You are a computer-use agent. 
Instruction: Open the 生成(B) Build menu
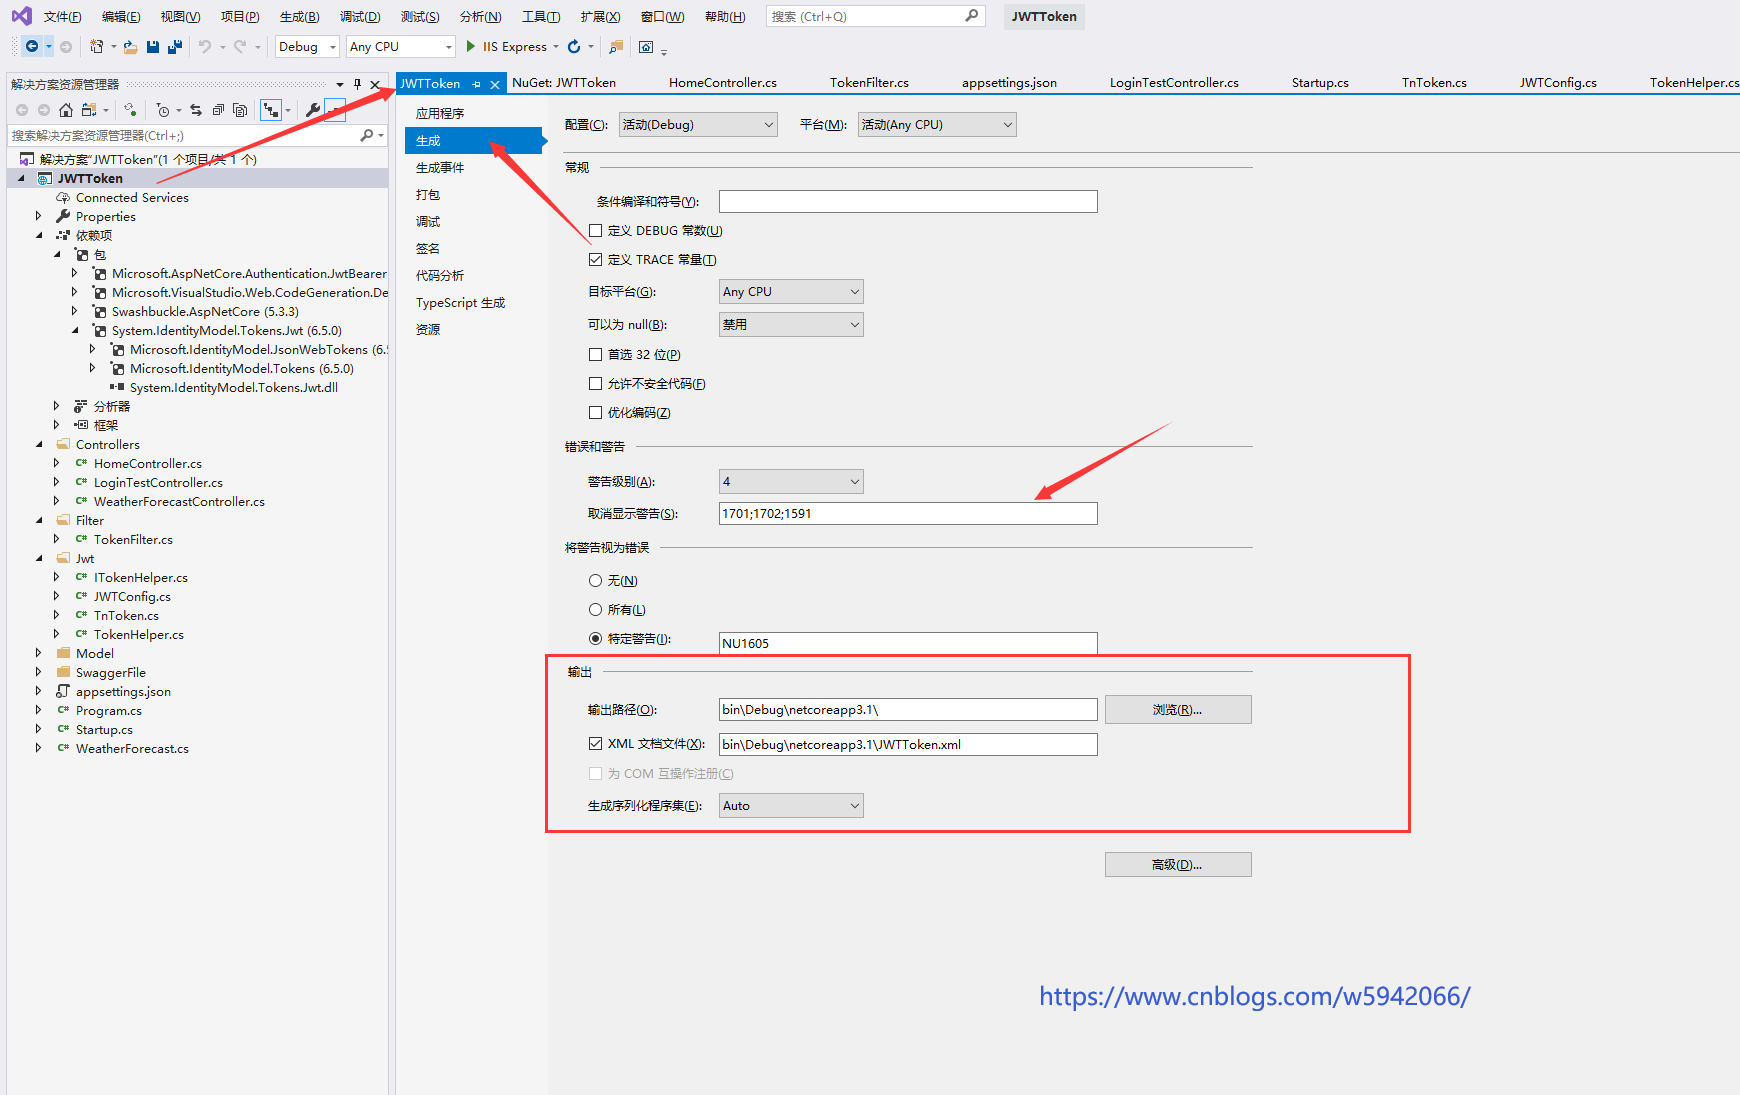[299, 17]
